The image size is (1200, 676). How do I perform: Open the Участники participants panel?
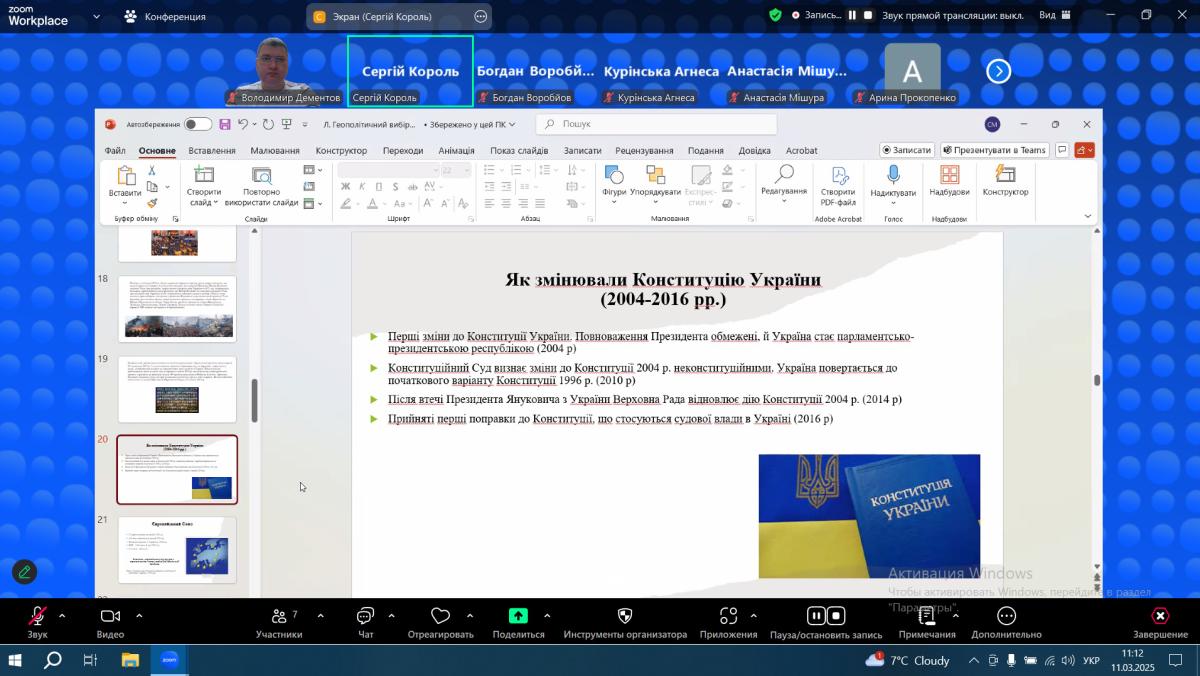[278, 617]
